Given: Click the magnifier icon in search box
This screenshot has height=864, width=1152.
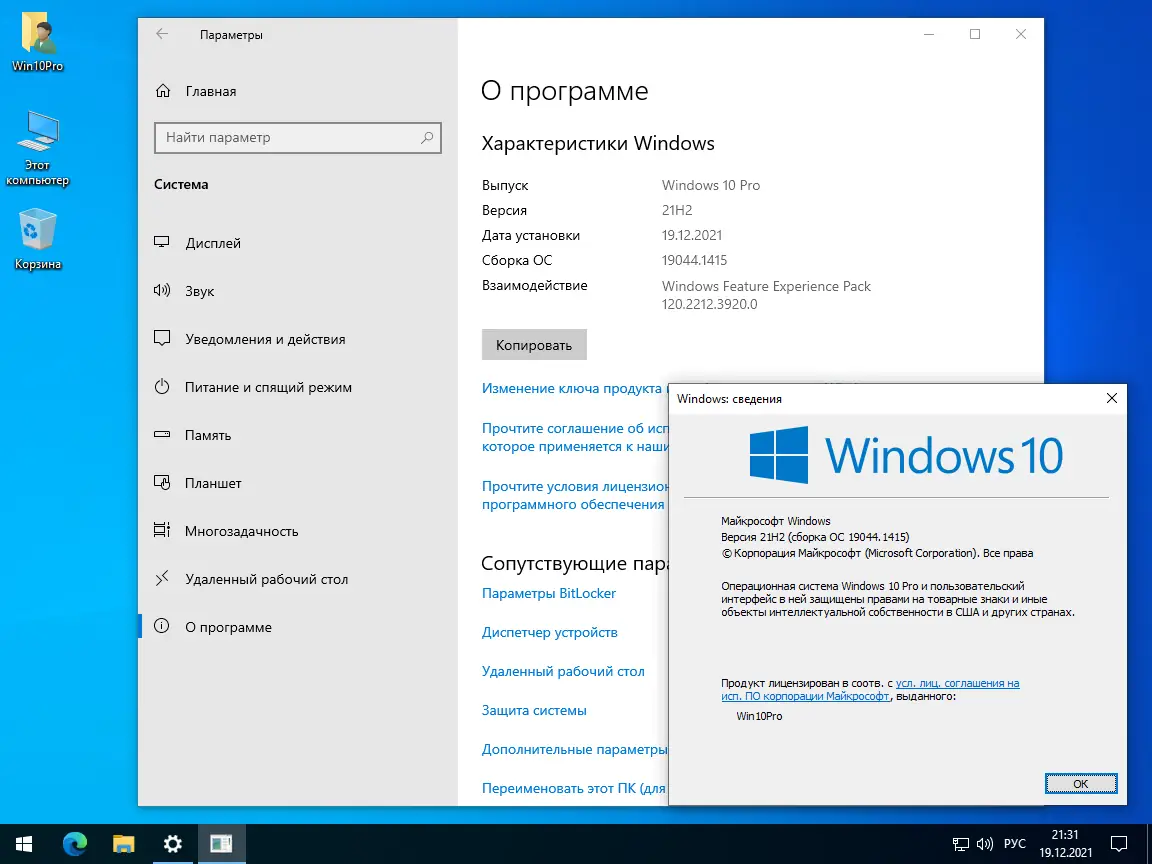Looking at the screenshot, I should 427,137.
